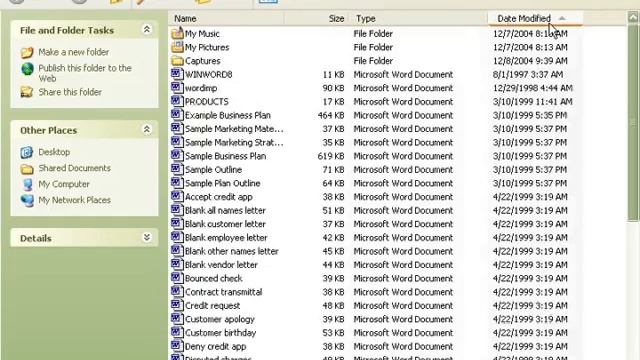Select the Blank customer letter file
Screen dimensions: 640x360
pyautogui.click(x=225, y=224)
